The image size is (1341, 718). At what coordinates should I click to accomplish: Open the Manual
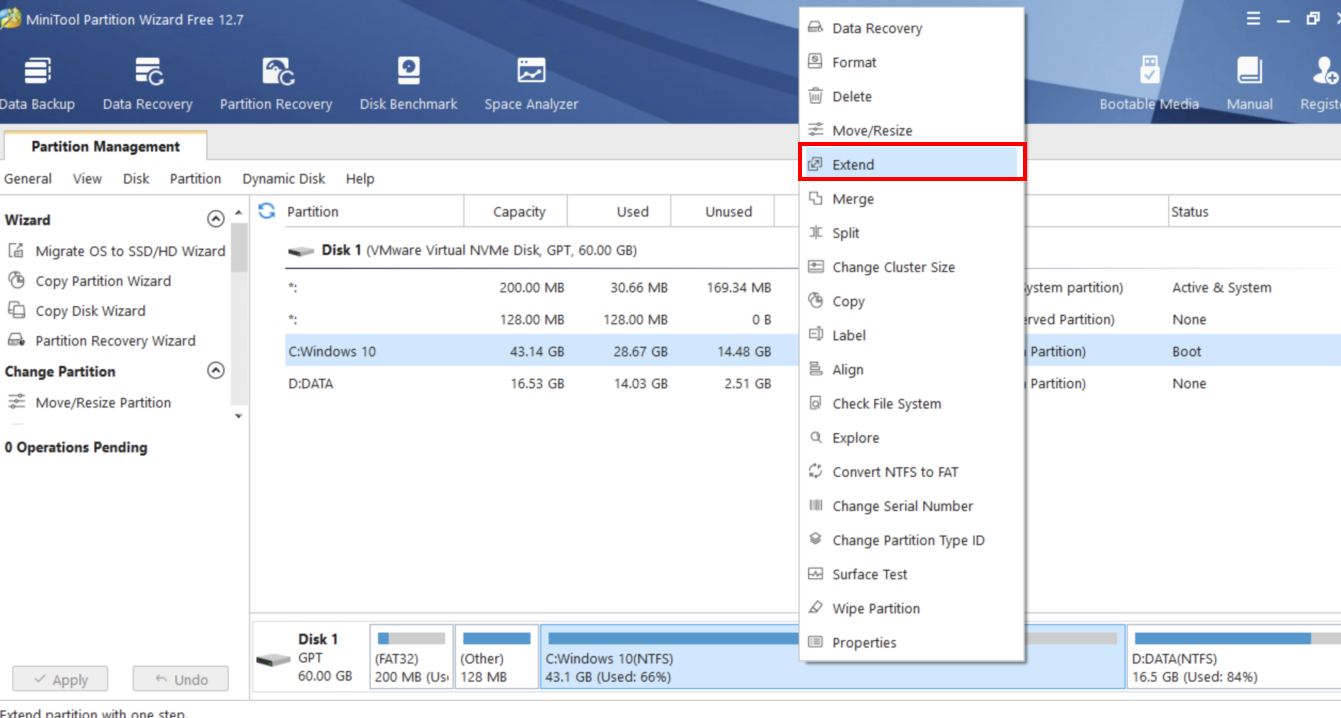coord(1249,80)
